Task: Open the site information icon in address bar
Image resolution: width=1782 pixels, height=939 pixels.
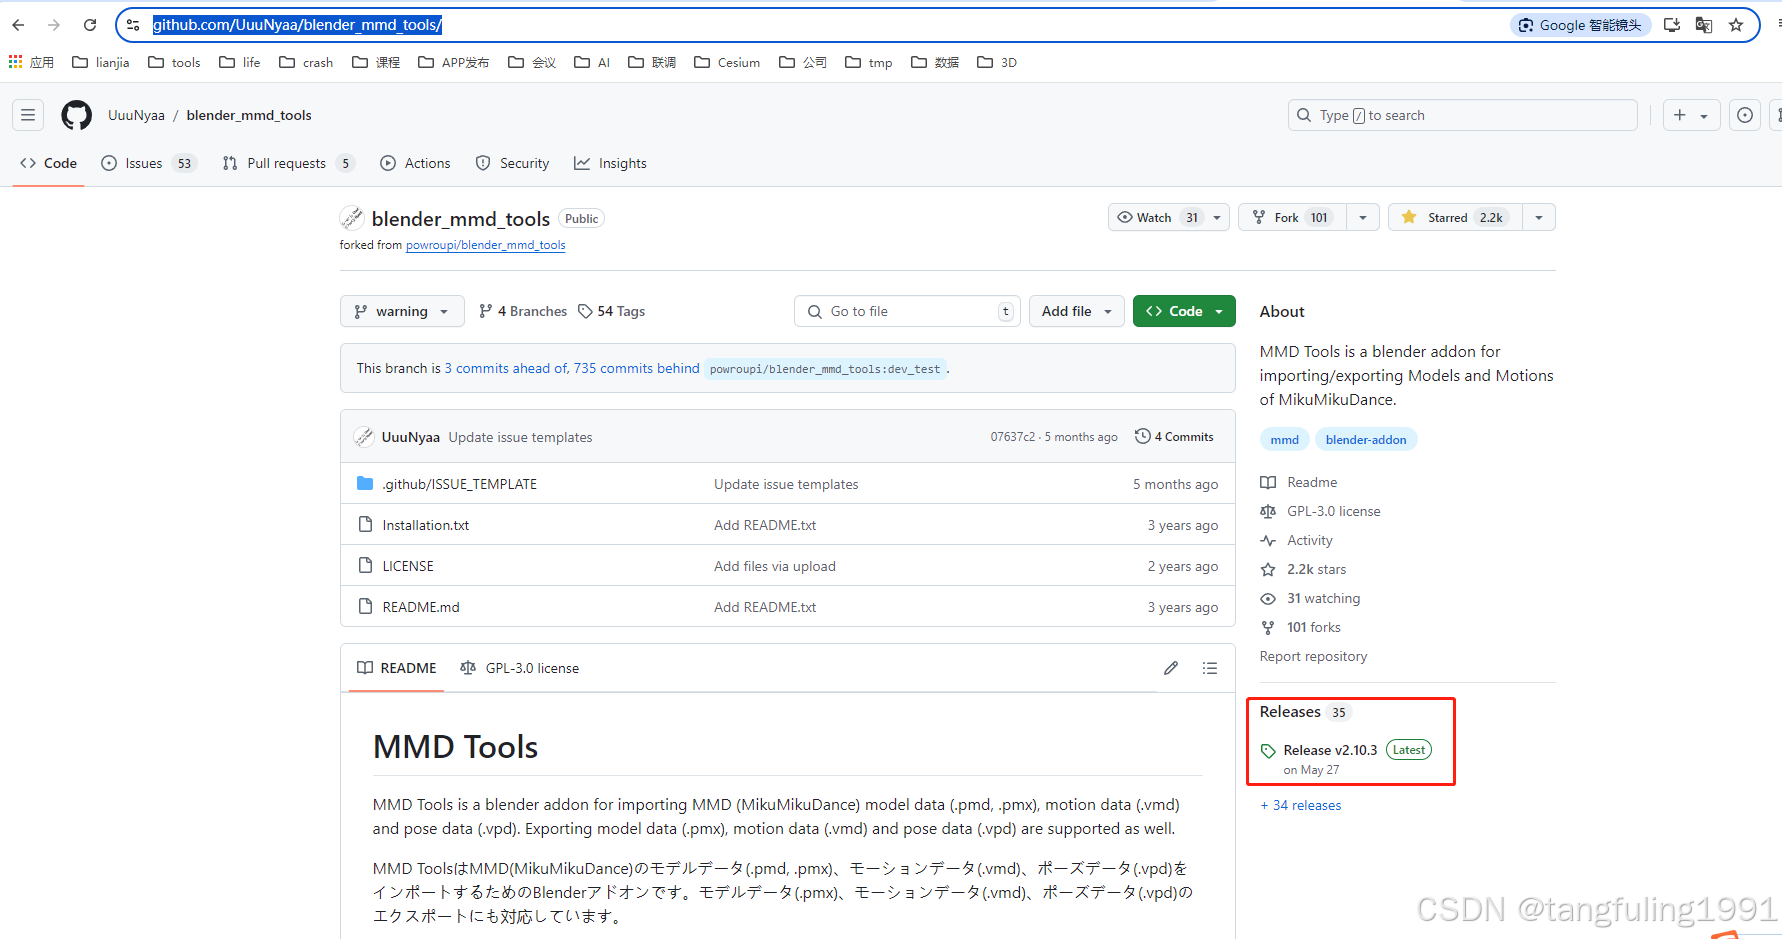Action: pos(133,25)
